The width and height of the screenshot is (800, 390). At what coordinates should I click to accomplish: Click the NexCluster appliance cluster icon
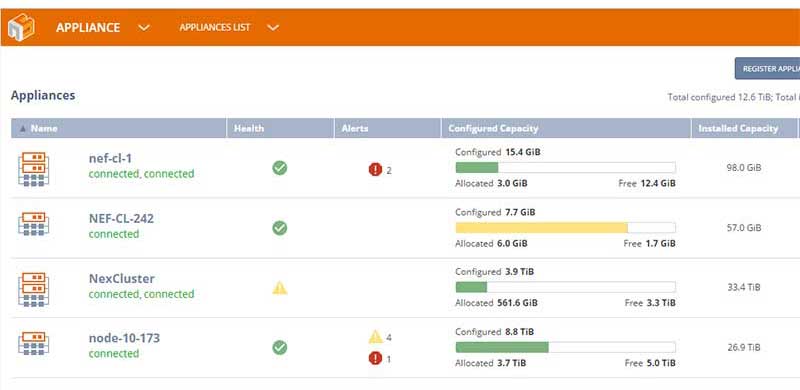34,289
